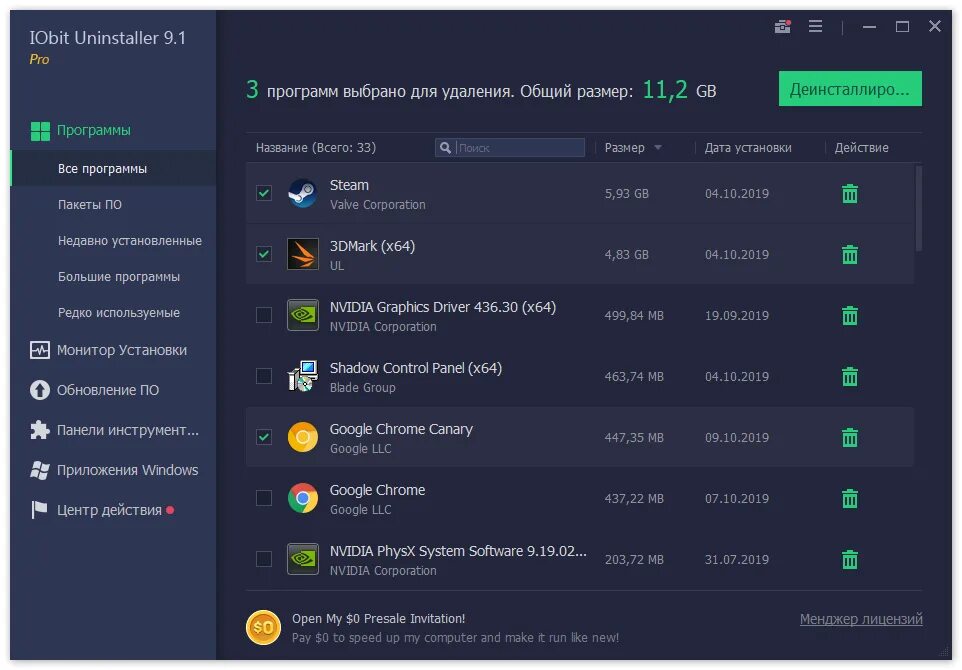Click trash icon for Google Chrome Canary

[850, 437]
